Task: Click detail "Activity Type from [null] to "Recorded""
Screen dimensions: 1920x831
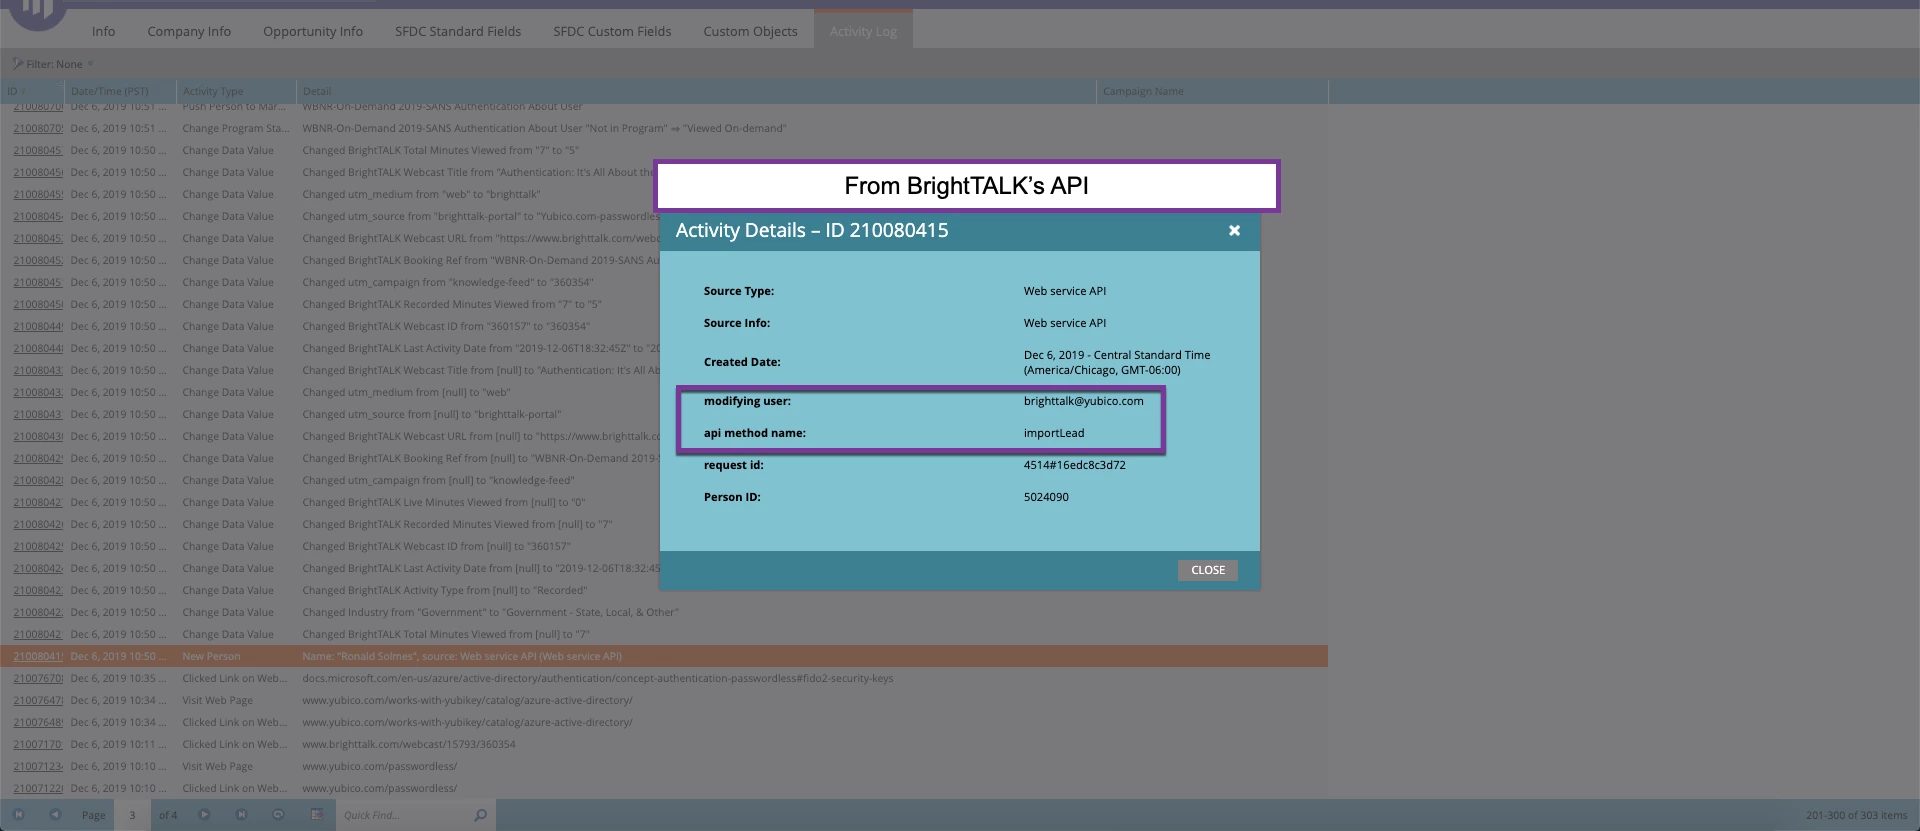Action: tap(445, 590)
